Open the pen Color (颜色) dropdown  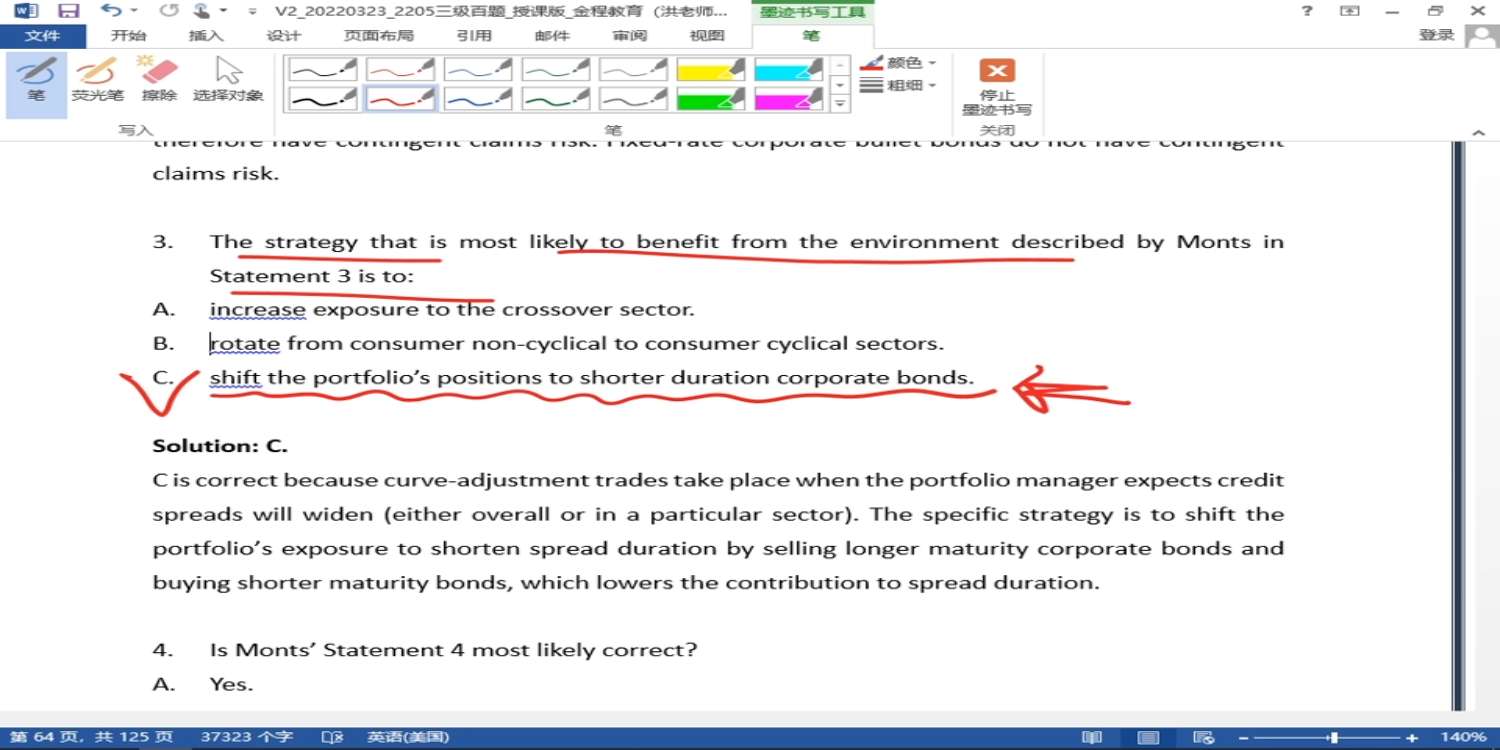pos(898,63)
